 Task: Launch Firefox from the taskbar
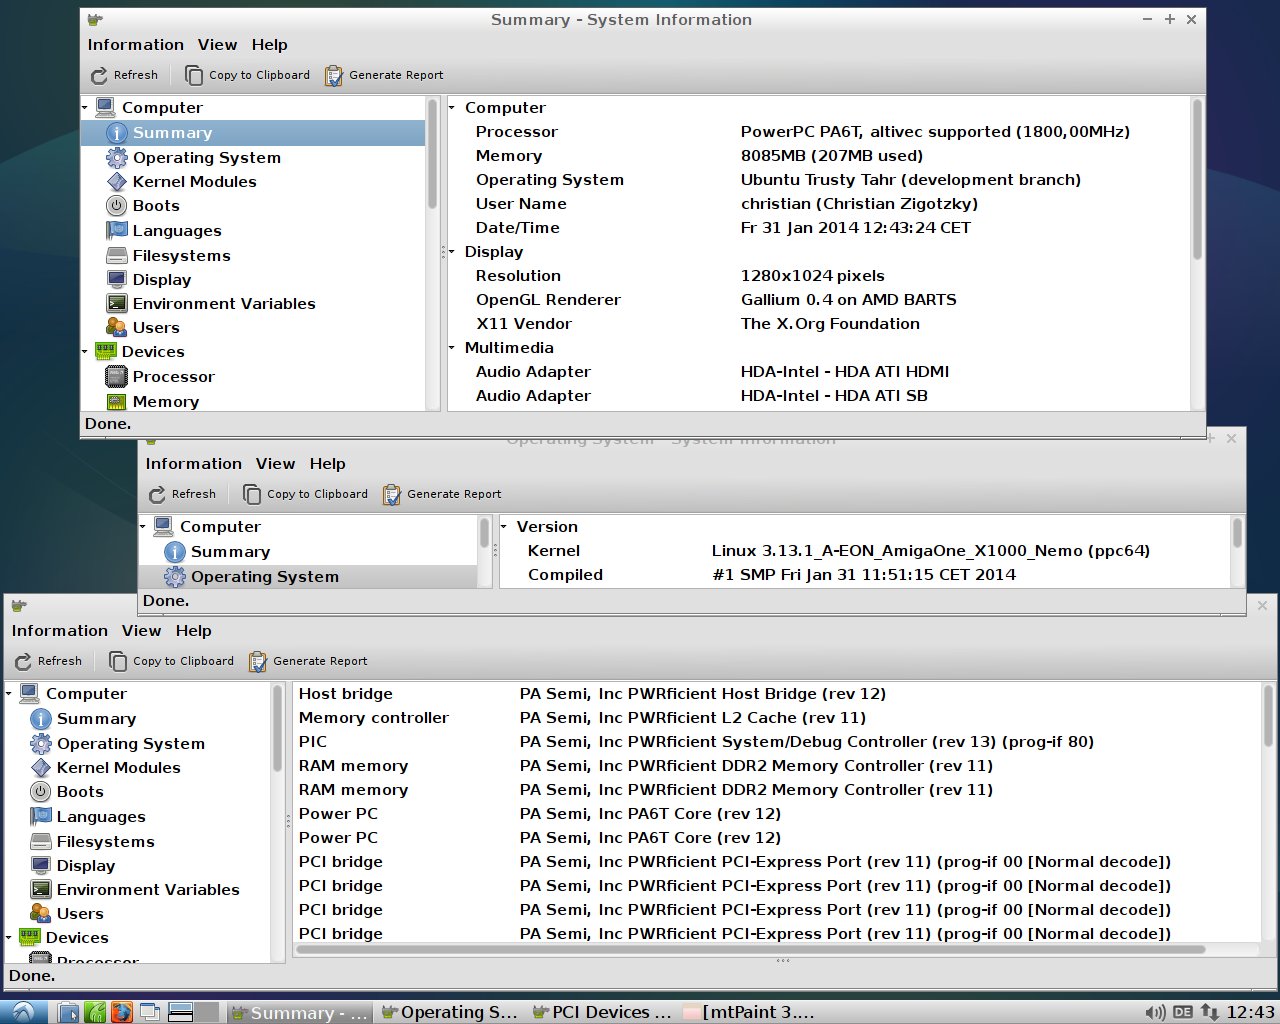(x=121, y=1012)
